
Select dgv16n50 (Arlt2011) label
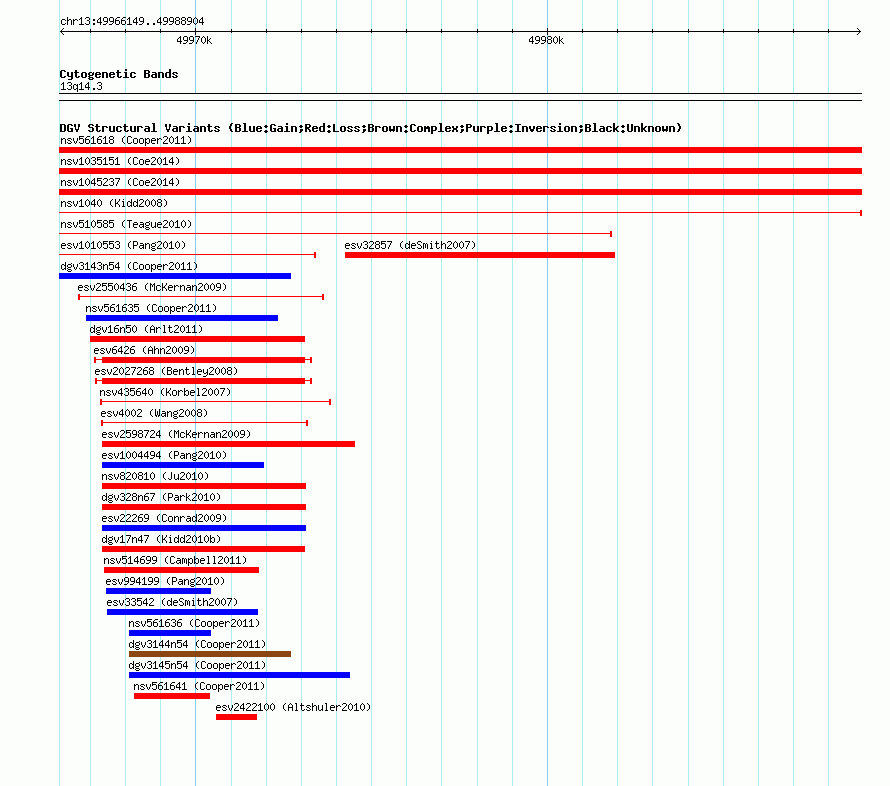(146, 329)
